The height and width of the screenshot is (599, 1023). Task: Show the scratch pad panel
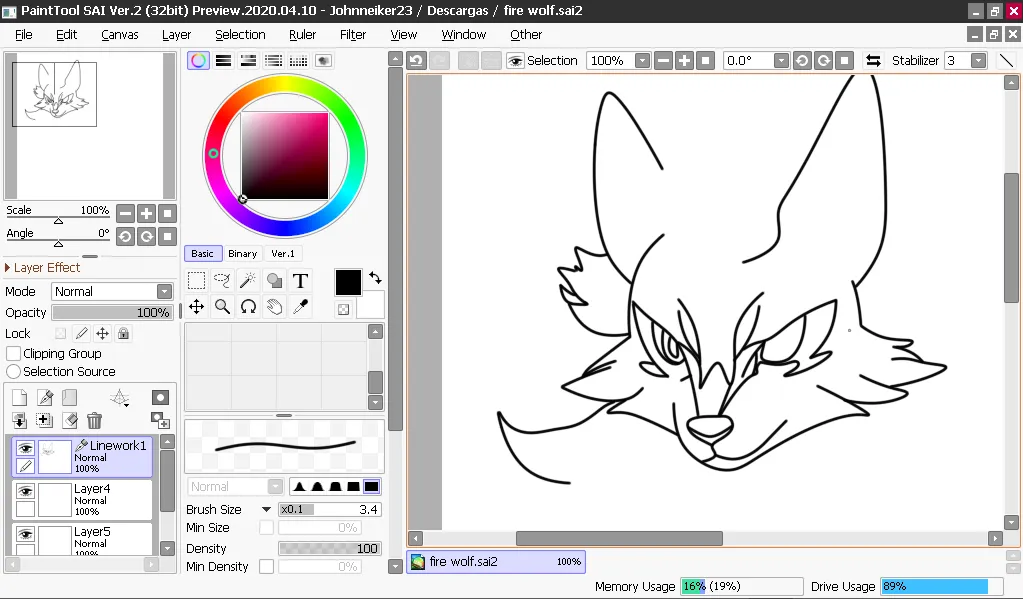point(323,61)
